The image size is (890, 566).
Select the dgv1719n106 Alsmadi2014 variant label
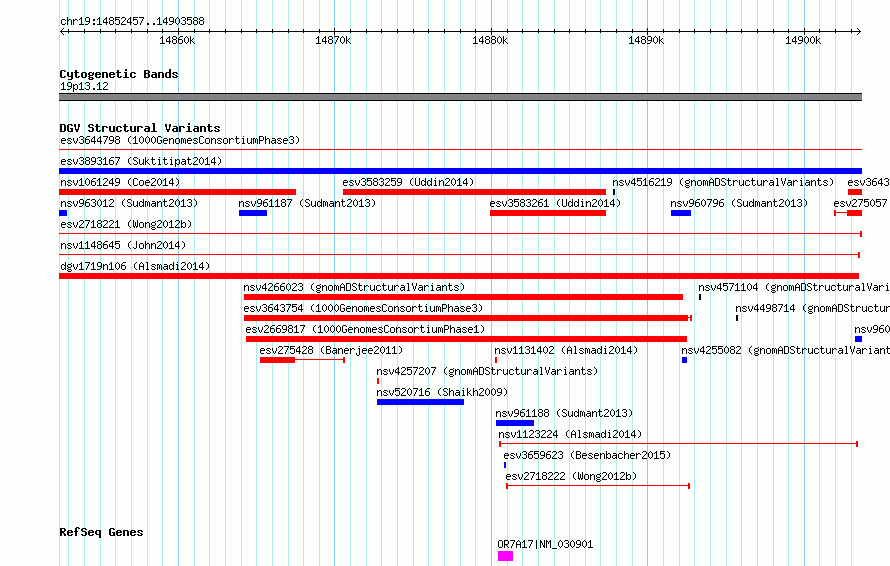tap(135, 266)
